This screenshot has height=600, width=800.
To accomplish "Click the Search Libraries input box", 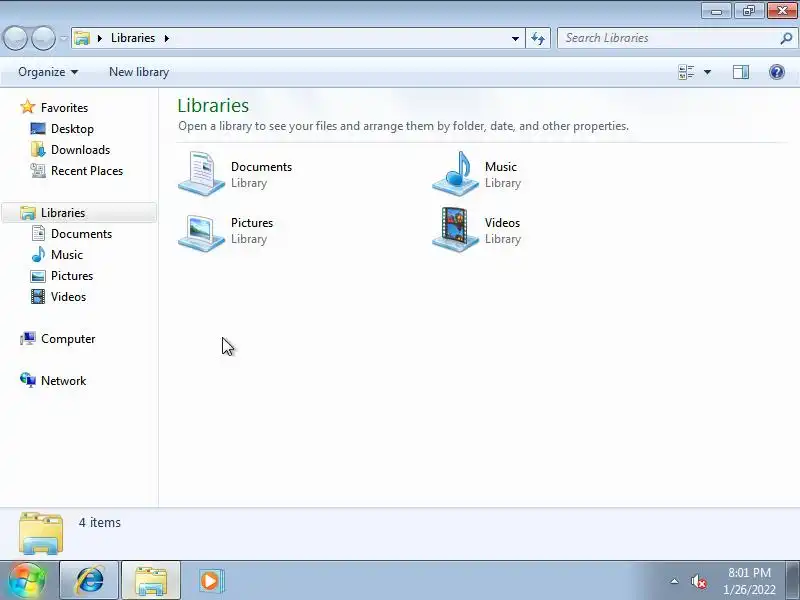I will tap(671, 38).
